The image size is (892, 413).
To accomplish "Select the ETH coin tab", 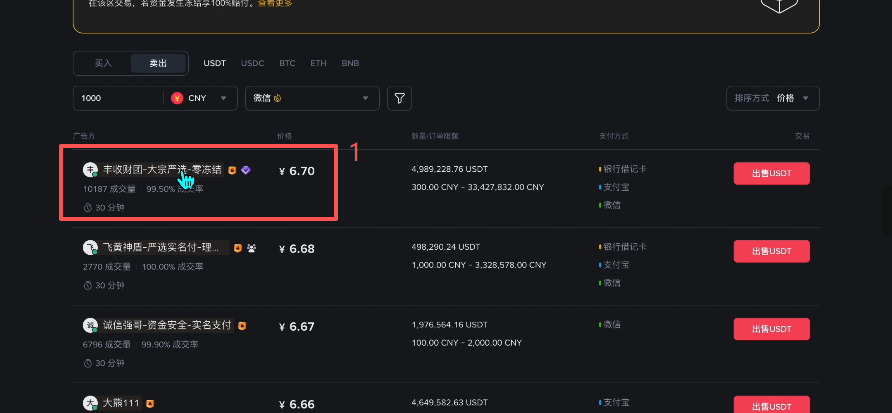I will 319,63.
